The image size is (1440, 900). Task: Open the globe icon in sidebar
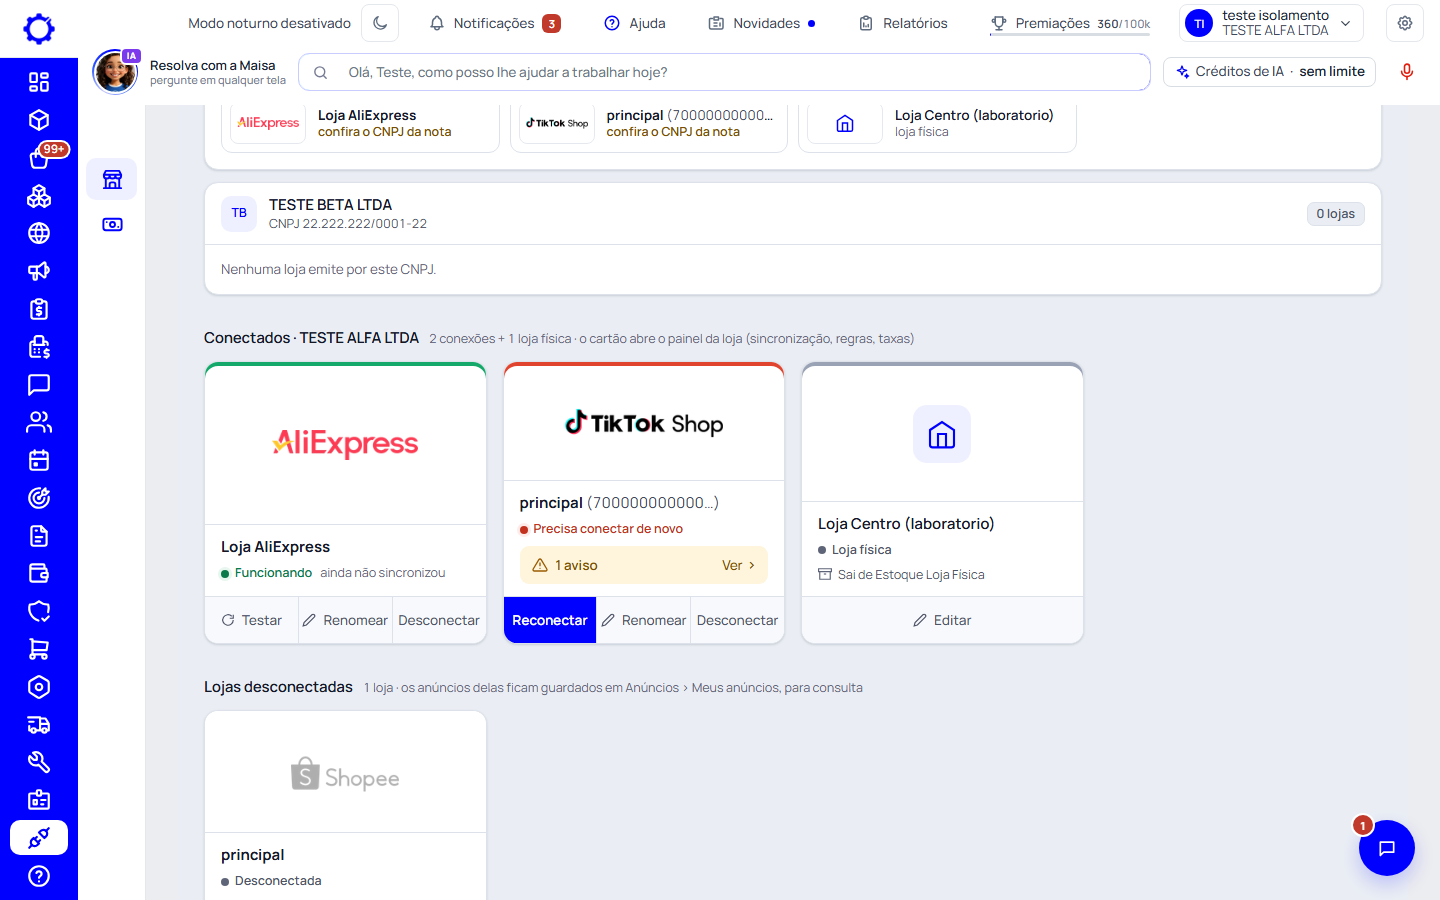click(x=39, y=233)
